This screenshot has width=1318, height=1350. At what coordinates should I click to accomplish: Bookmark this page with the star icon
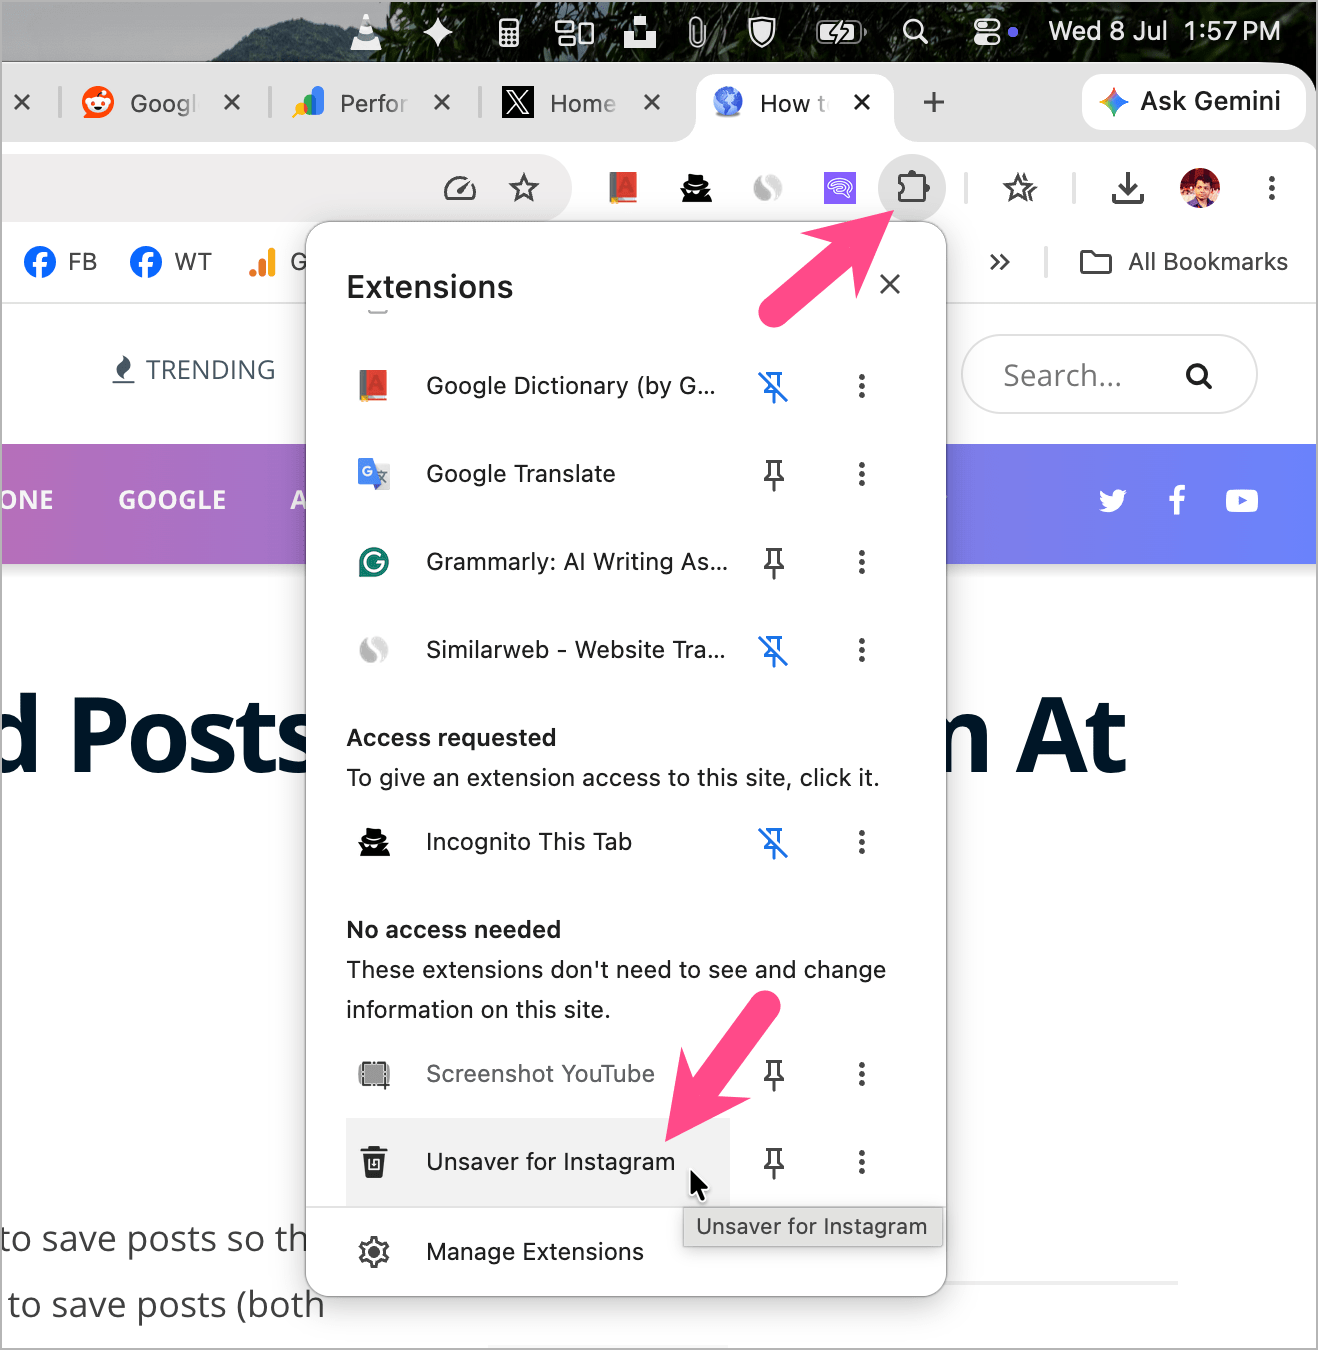pyautogui.click(x=524, y=187)
